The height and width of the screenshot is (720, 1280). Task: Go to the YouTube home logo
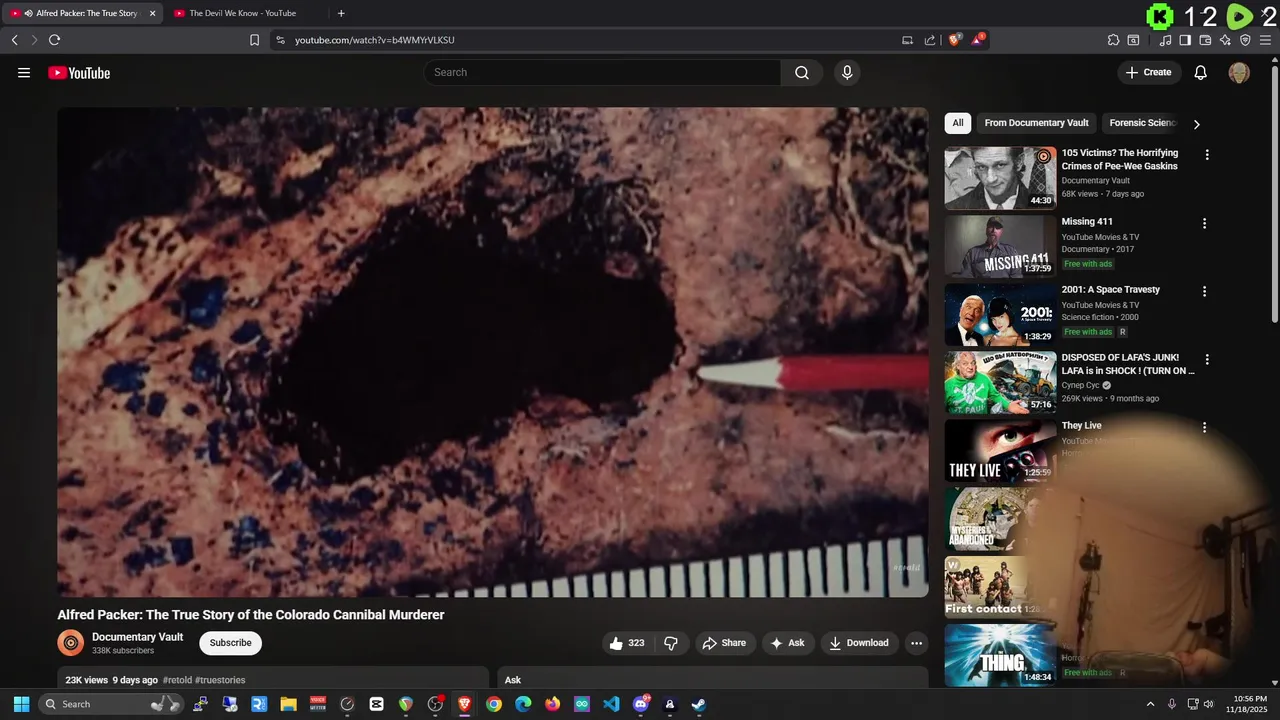79,72
